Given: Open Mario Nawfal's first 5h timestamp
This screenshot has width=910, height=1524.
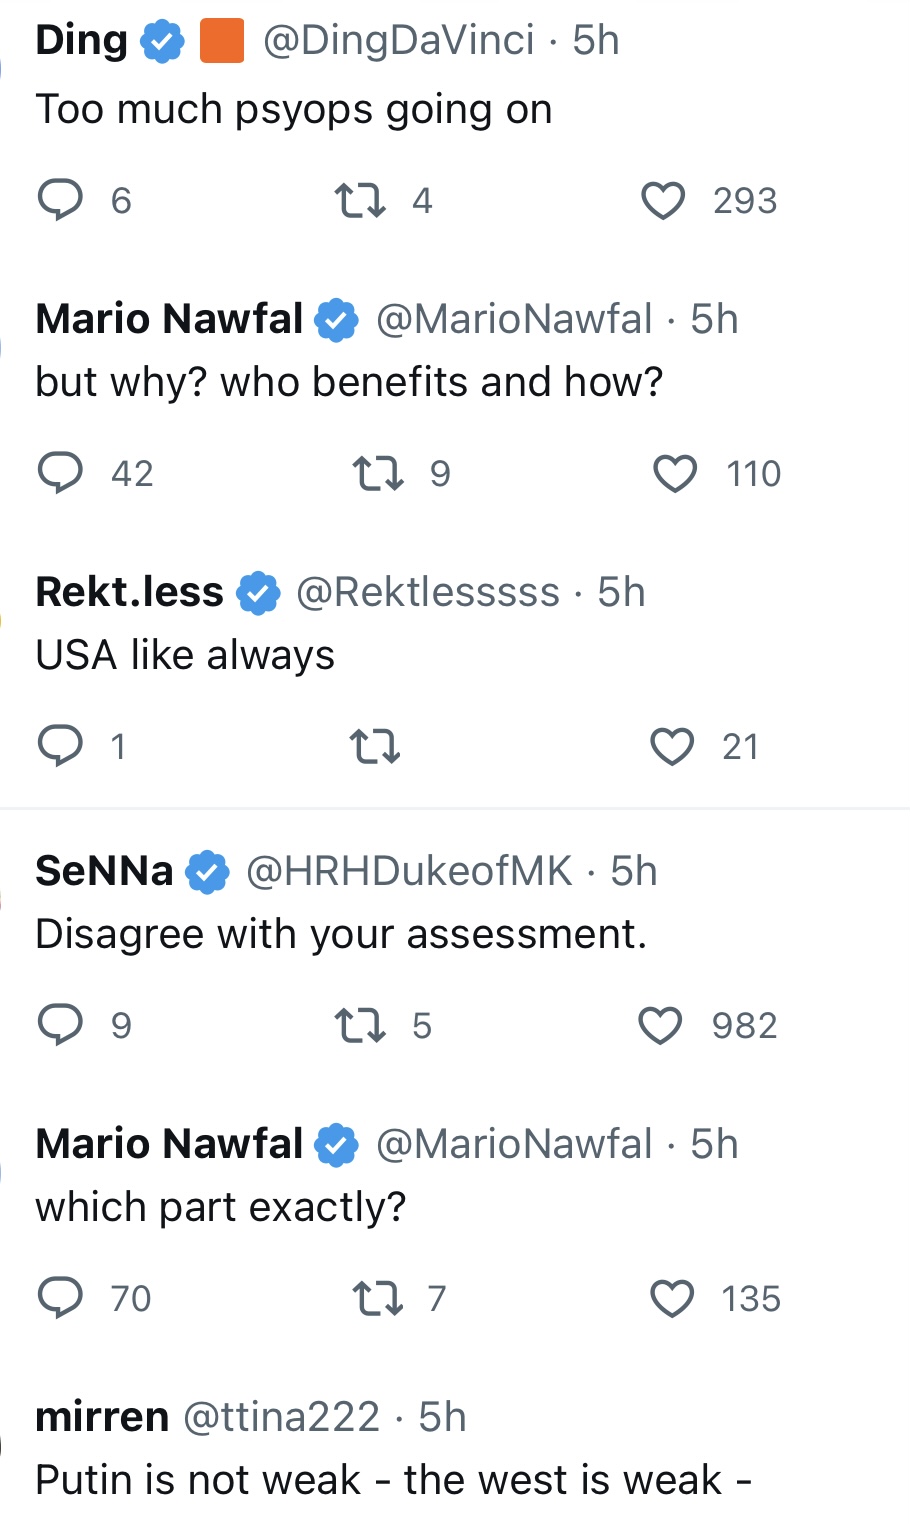Looking at the screenshot, I should pyautogui.click(x=714, y=320).
